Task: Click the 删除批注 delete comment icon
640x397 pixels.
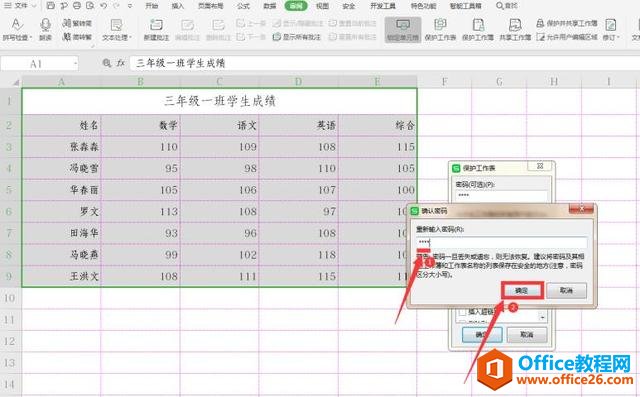Action: click(x=218, y=29)
